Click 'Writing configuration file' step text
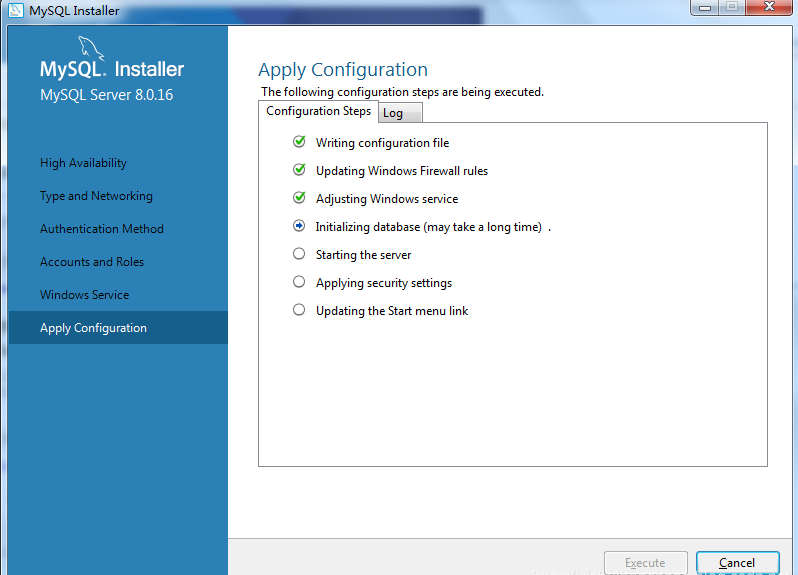Viewport: 798px width, 575px height. point(382,143)
